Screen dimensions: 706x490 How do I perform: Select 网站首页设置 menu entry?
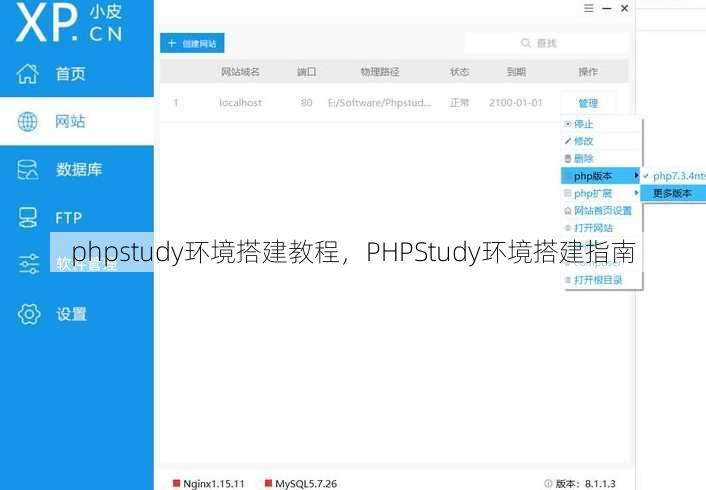point(601,210)
